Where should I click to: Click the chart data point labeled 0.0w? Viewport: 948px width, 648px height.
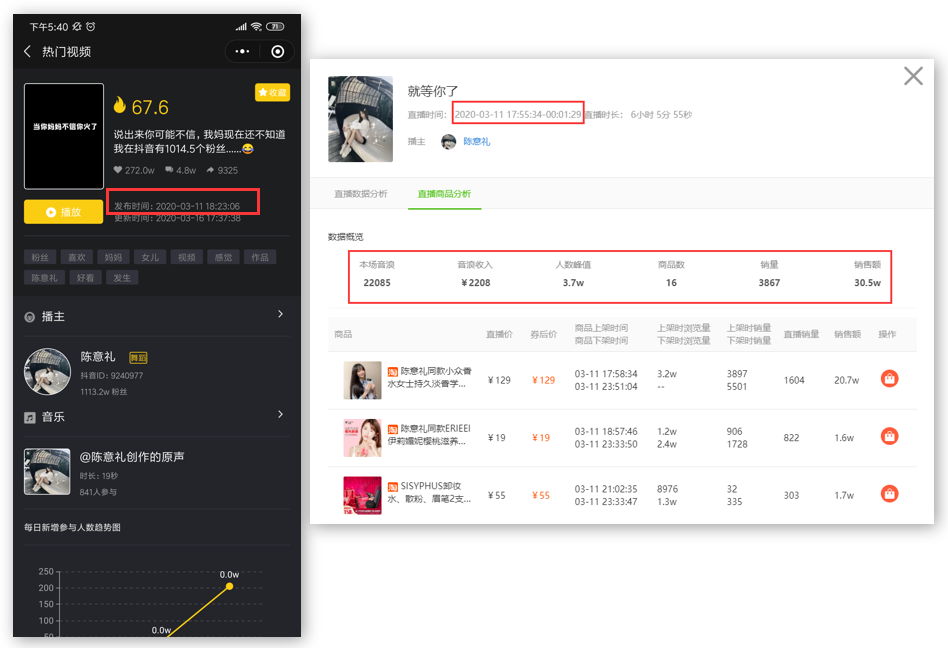[x=230, y=587]
